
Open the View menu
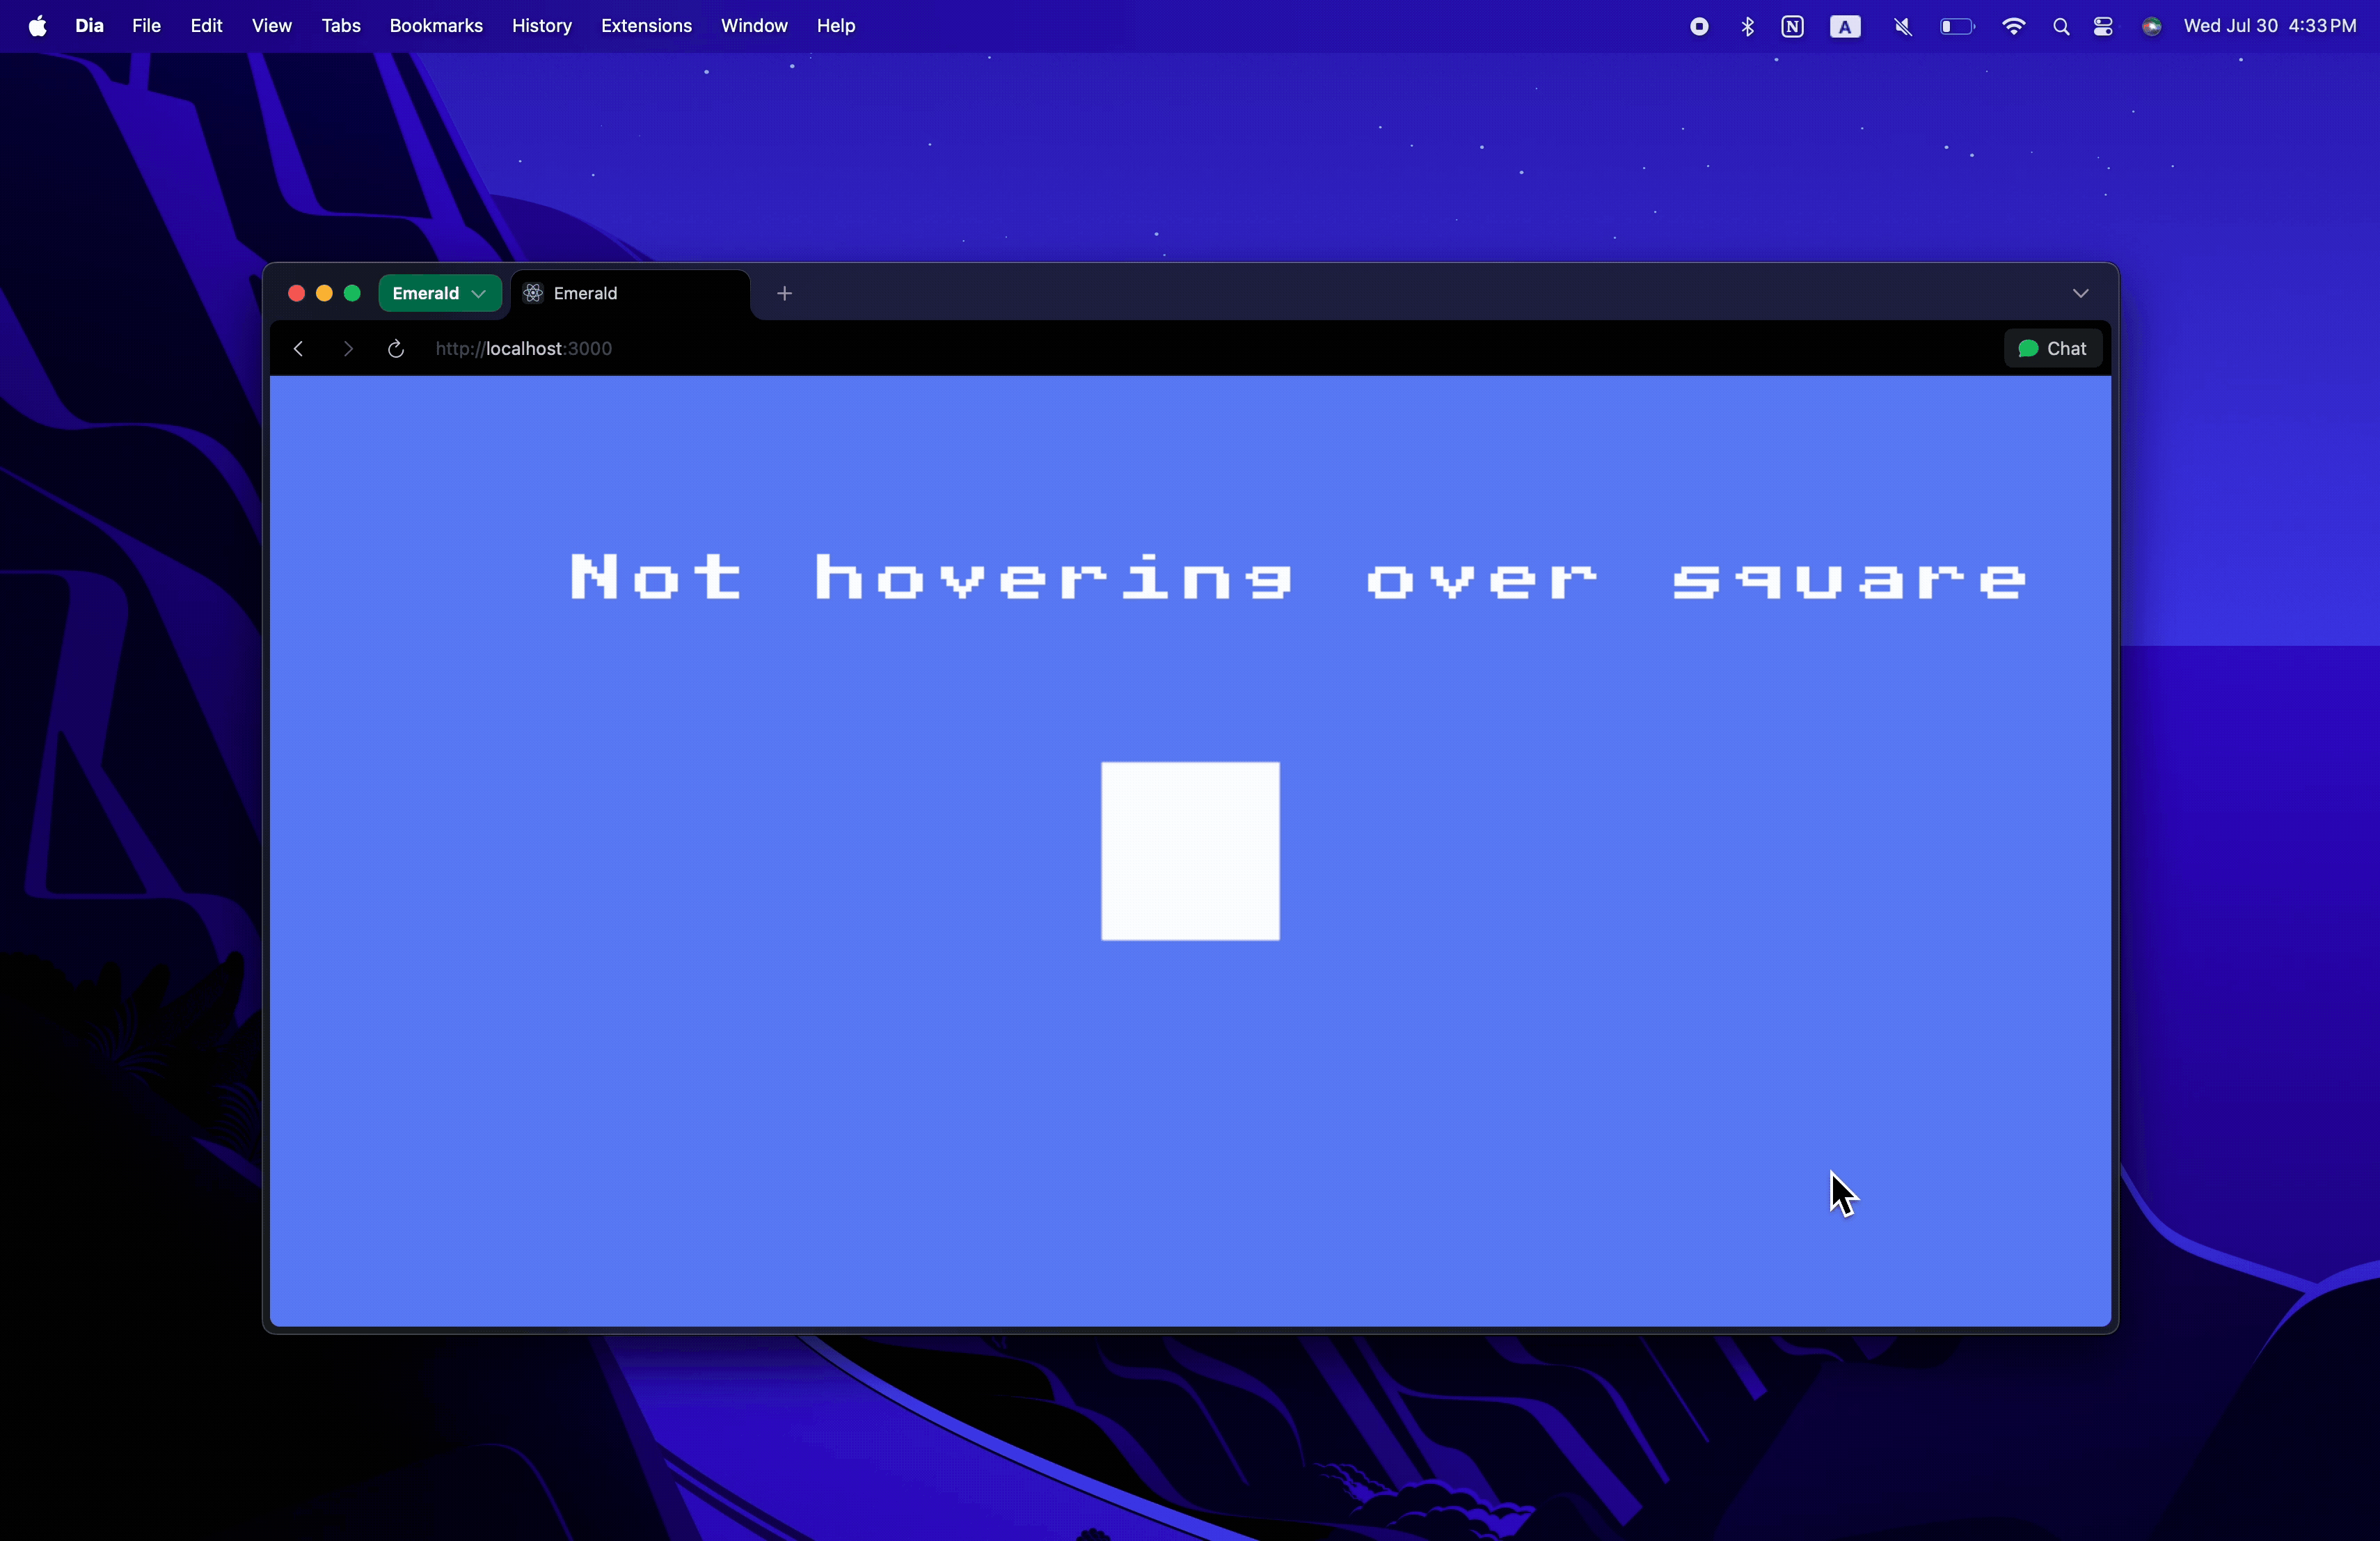pyautogui.click(x=271, y=26)
